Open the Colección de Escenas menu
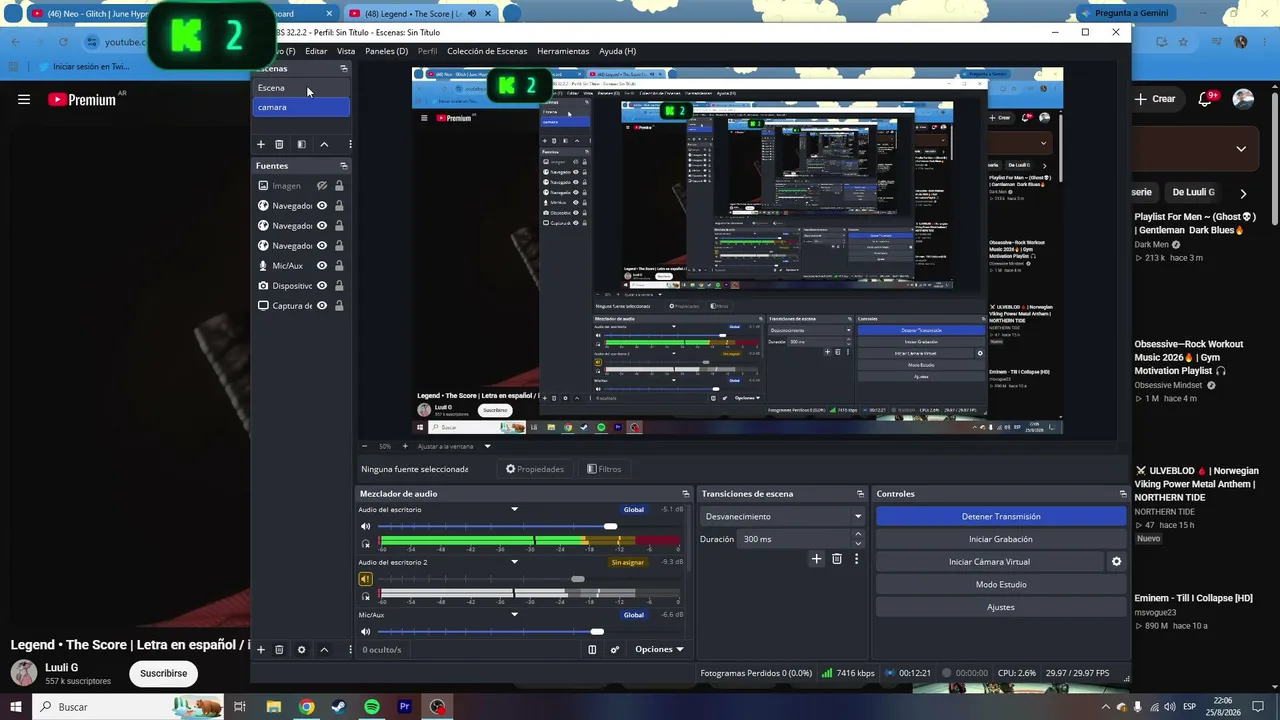1280x720 pixels. (x=487, y=51)
